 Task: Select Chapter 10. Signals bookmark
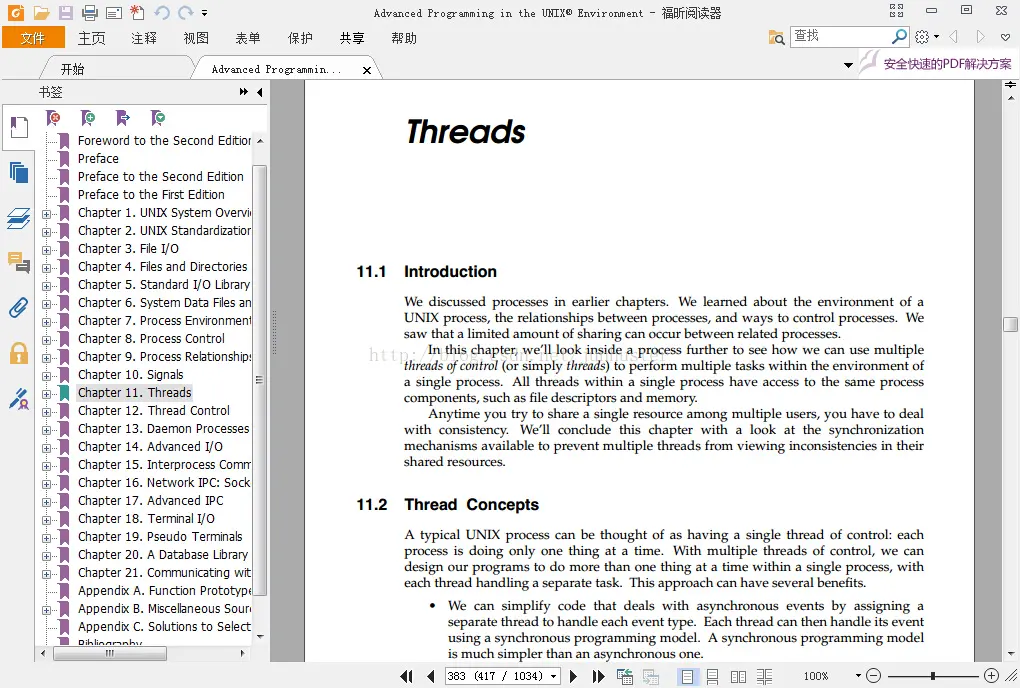(x=131, y=375)
